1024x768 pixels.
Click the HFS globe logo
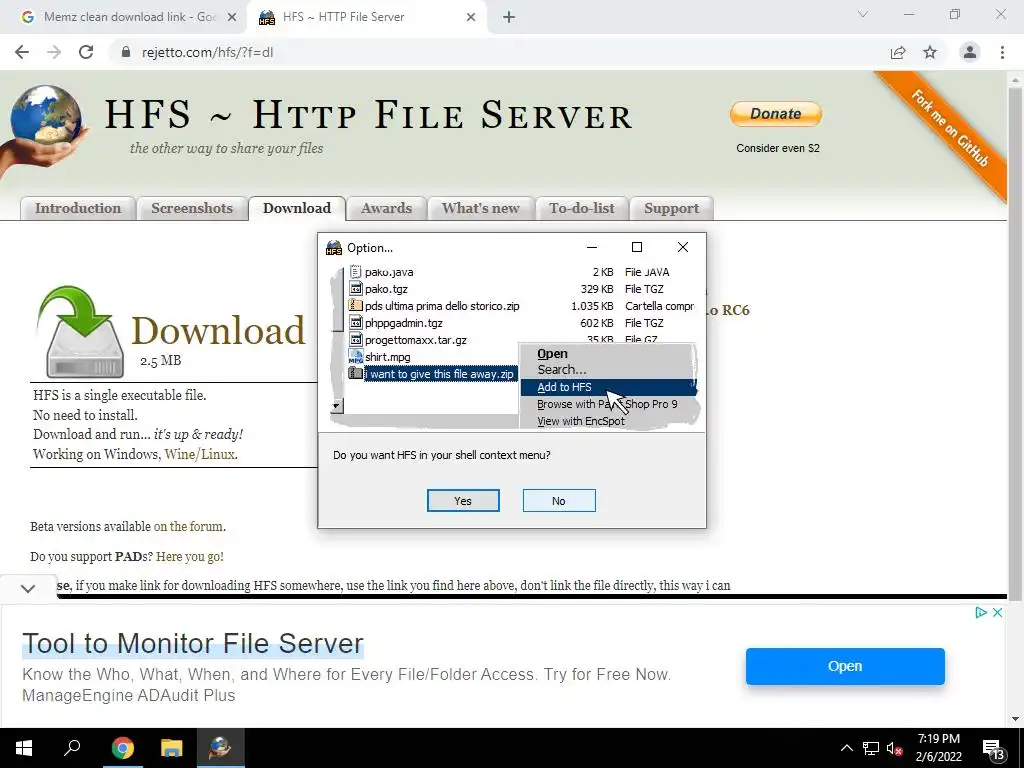(x=46, y=129)
